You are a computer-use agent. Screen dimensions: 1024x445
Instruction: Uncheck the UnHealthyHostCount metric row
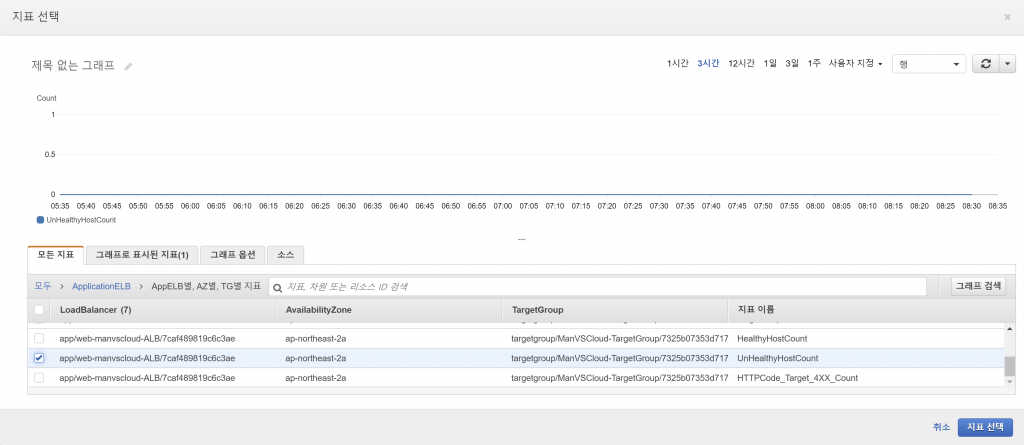coord(39,358)
